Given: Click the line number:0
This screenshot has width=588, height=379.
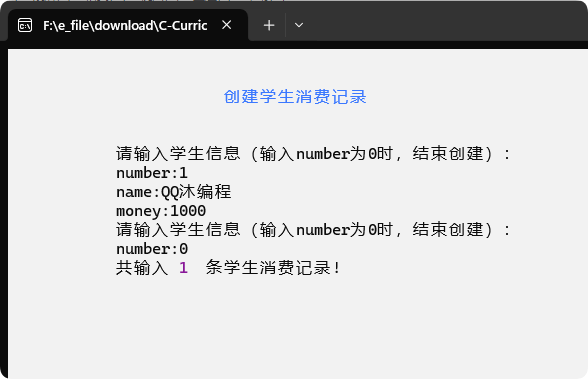Looking at the screenshot, I should coord(152,249).
